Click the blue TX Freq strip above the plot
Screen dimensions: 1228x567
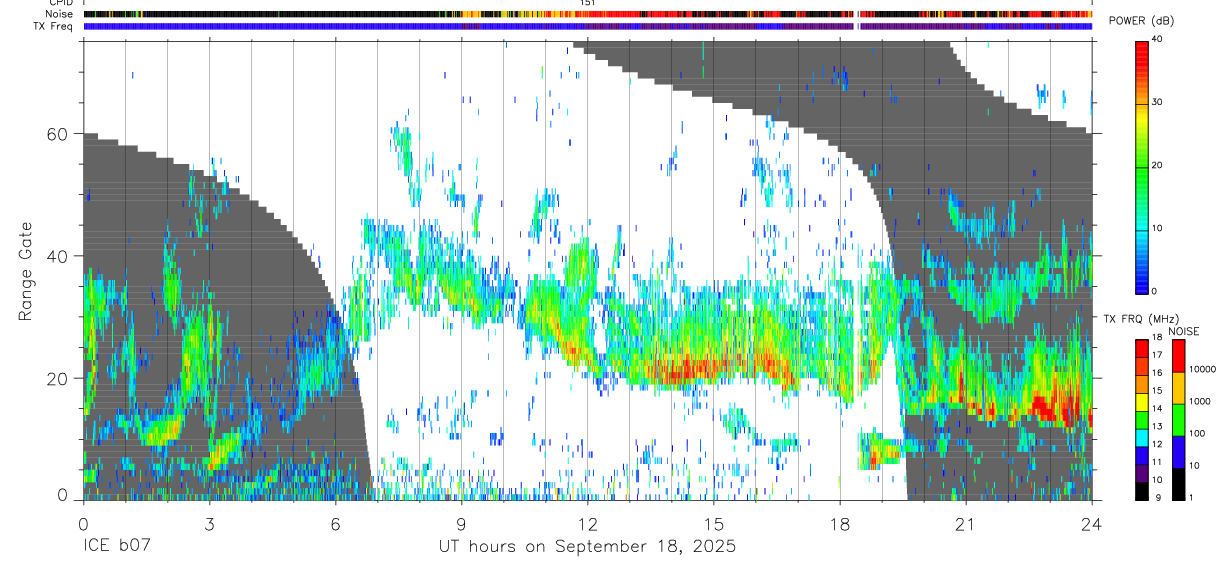click(x=587, y=26)
